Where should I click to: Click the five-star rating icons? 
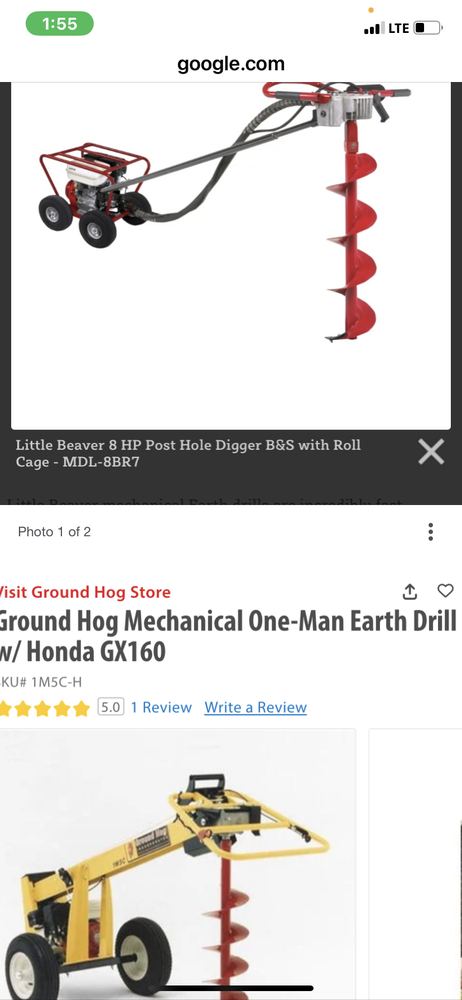[x=45, y=708]
